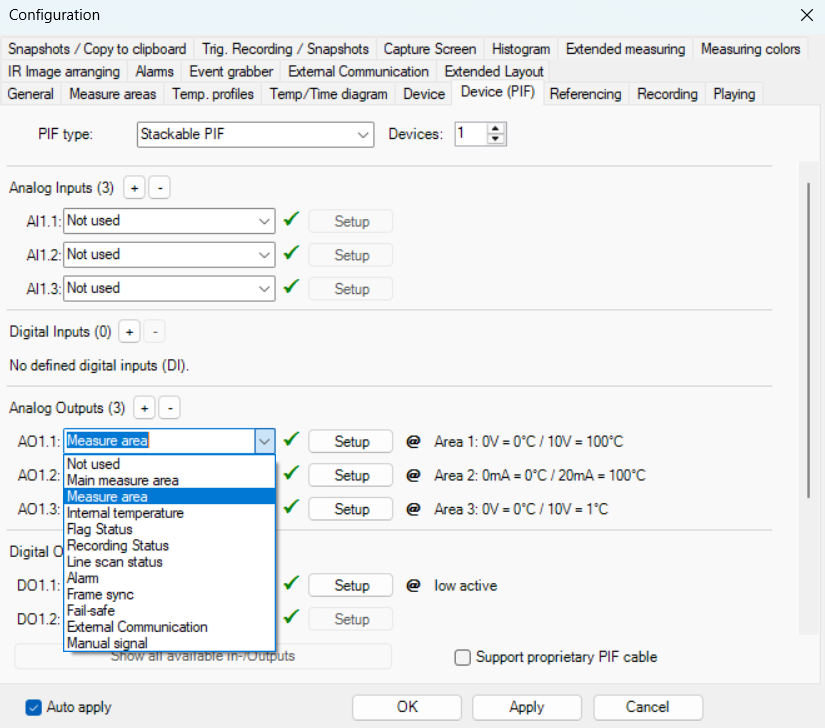Image resolution: width=825 pixels, height=728 pixels.
Task: Click the Apply button
Action: point(527,707)
